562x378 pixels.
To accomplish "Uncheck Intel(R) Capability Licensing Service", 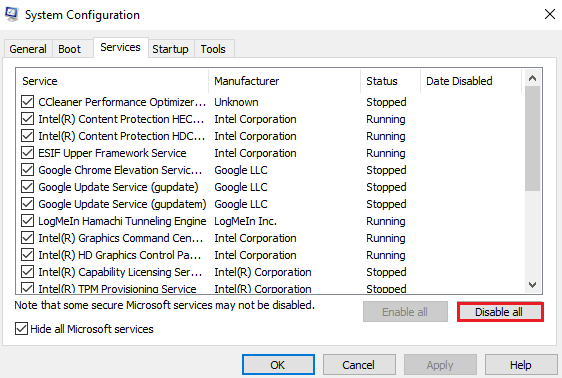I will pos(28,272).
